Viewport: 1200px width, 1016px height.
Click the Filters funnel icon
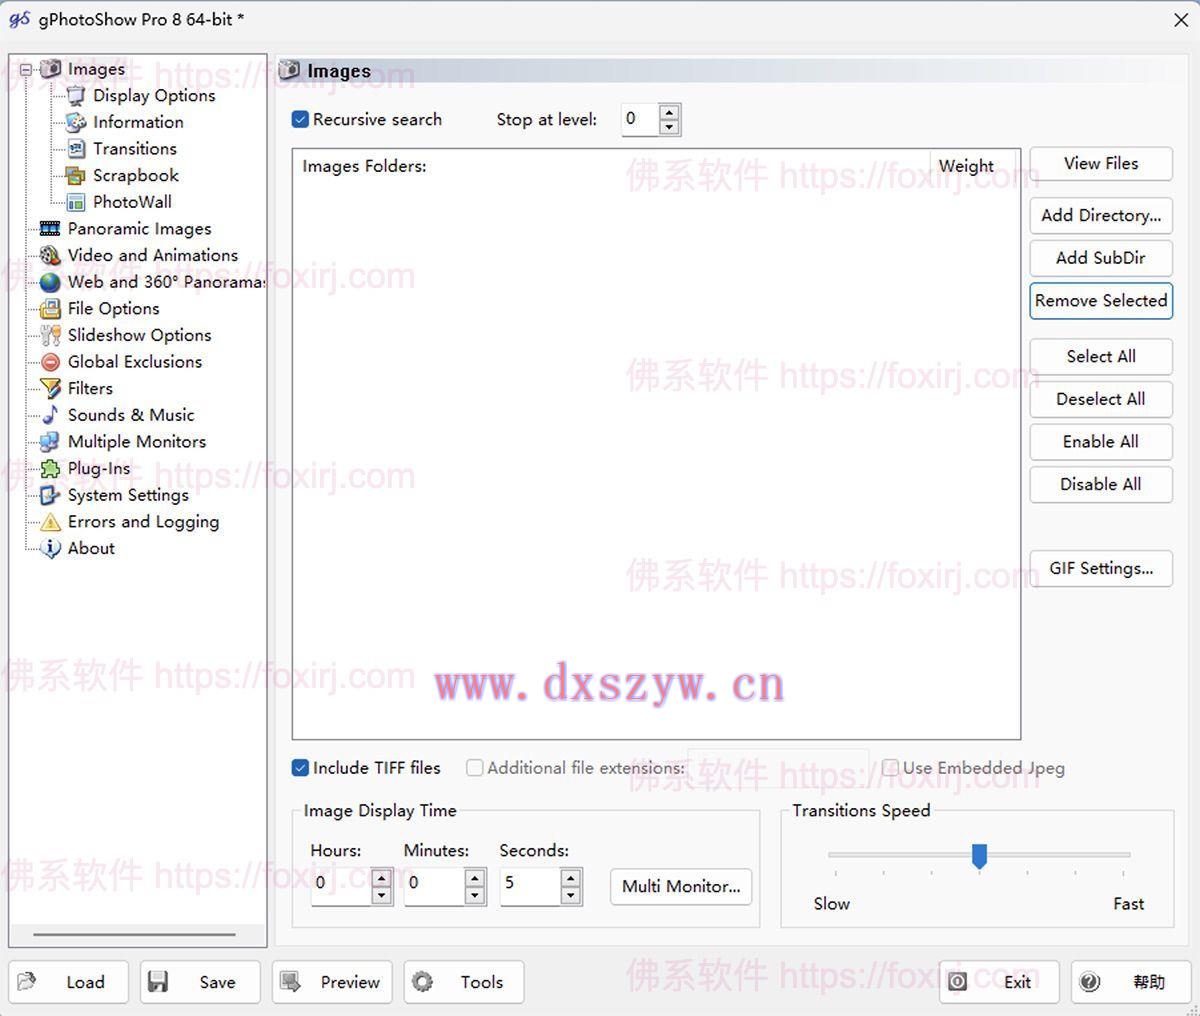(50, 389)
